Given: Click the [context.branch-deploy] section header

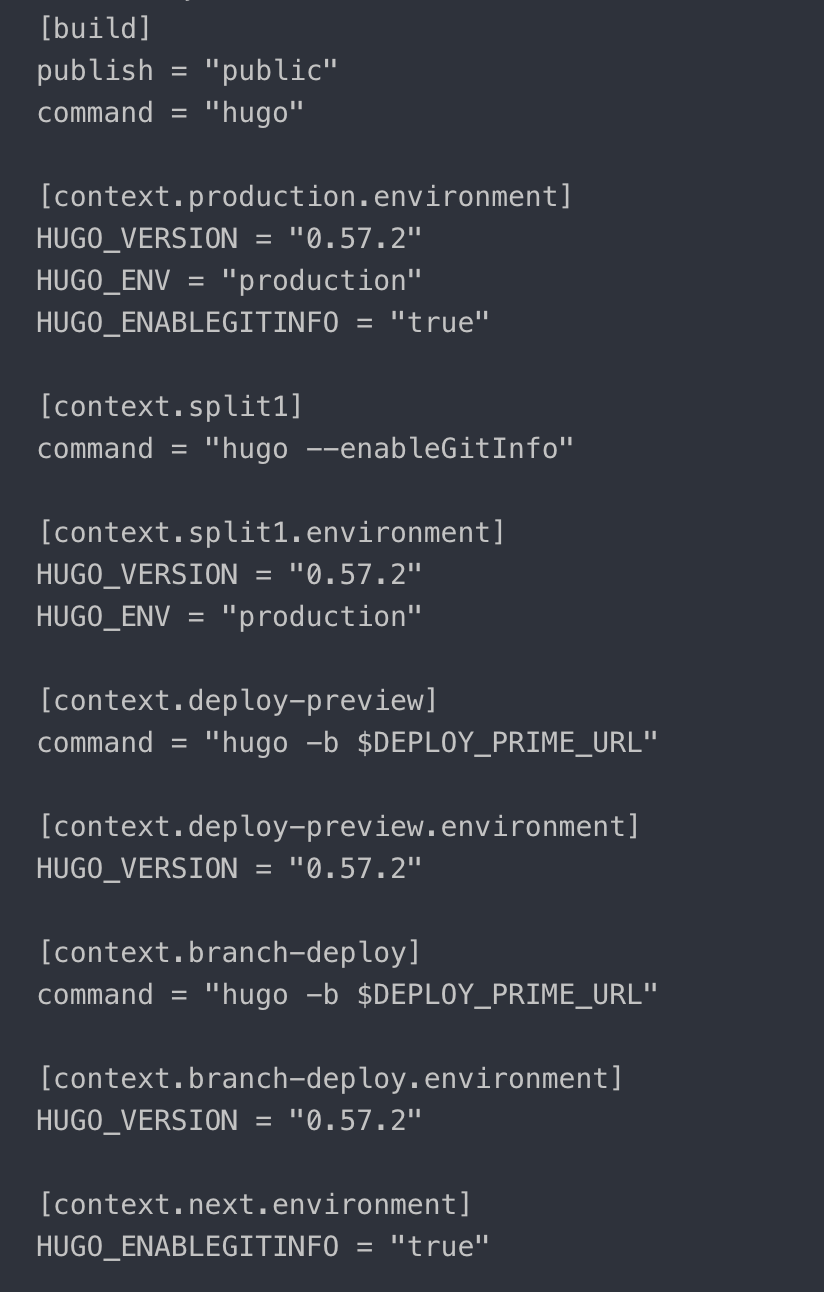Looking at the screenshot, I should [229, 952].
